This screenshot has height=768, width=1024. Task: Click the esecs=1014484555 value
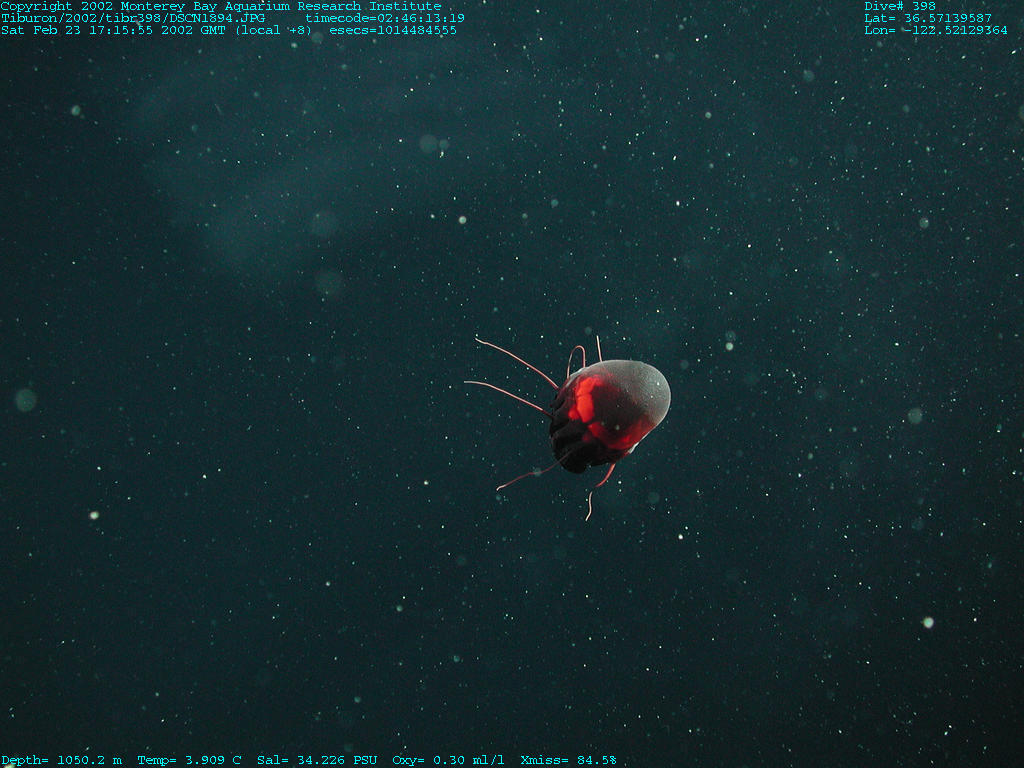point(392,30)
